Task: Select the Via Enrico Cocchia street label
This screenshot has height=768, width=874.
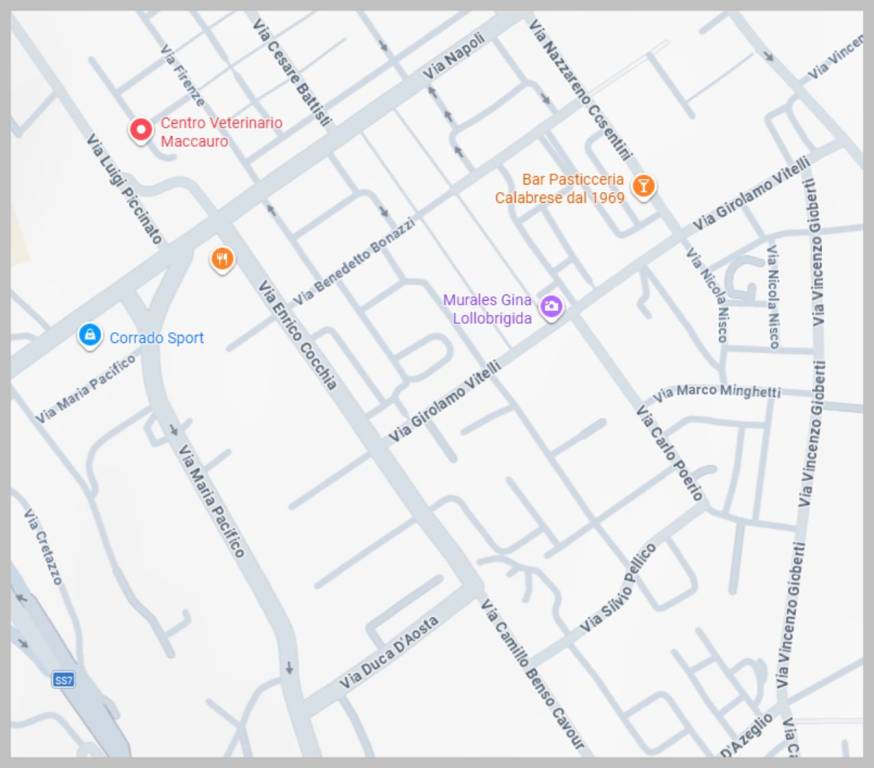Action: 297,334
